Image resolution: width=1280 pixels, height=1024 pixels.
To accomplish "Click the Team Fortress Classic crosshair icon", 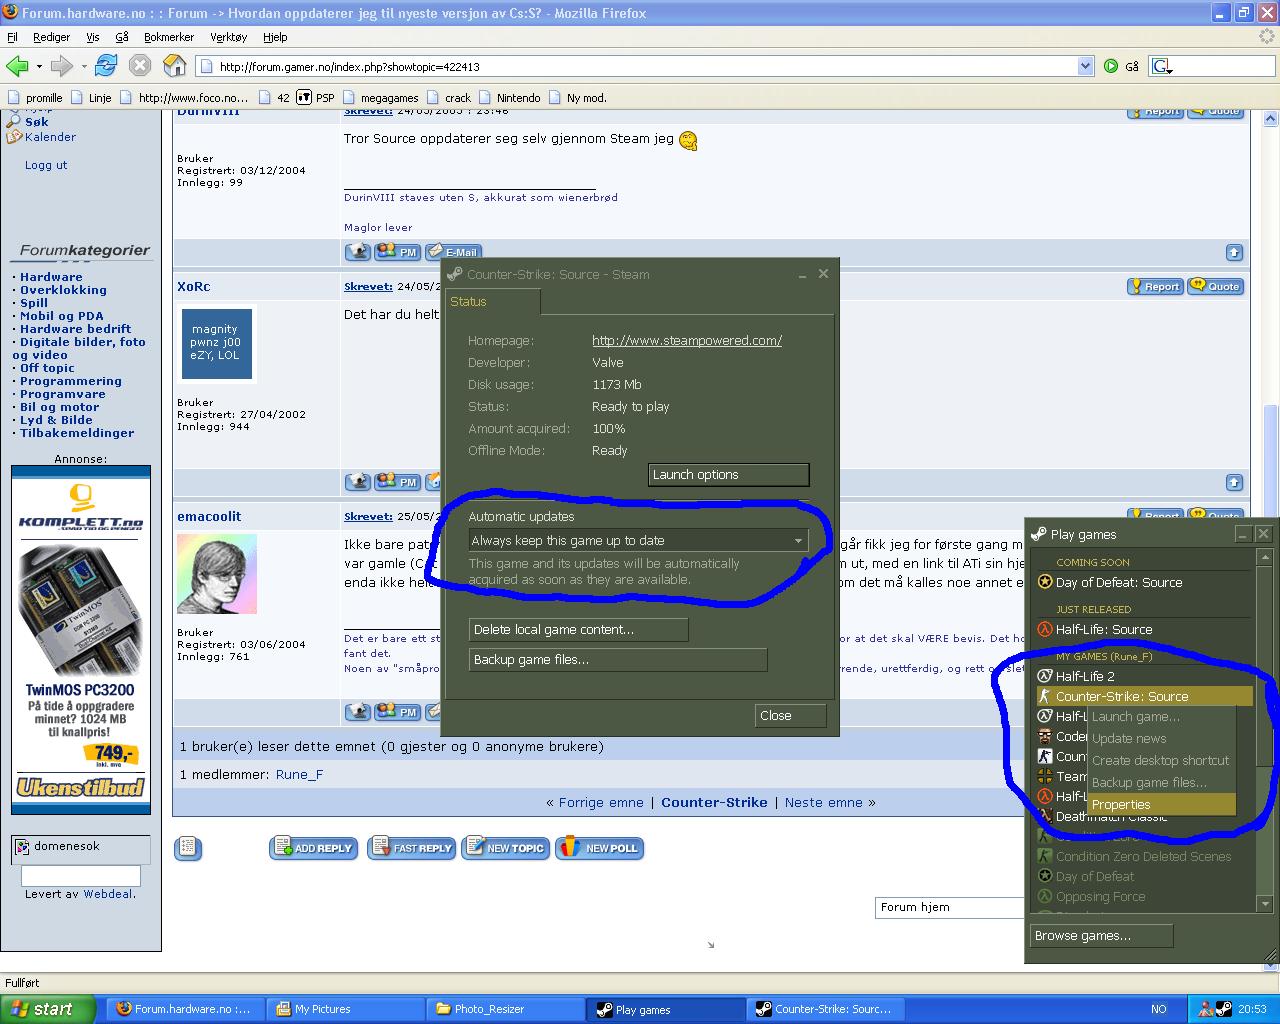I will pos(1045,776).
